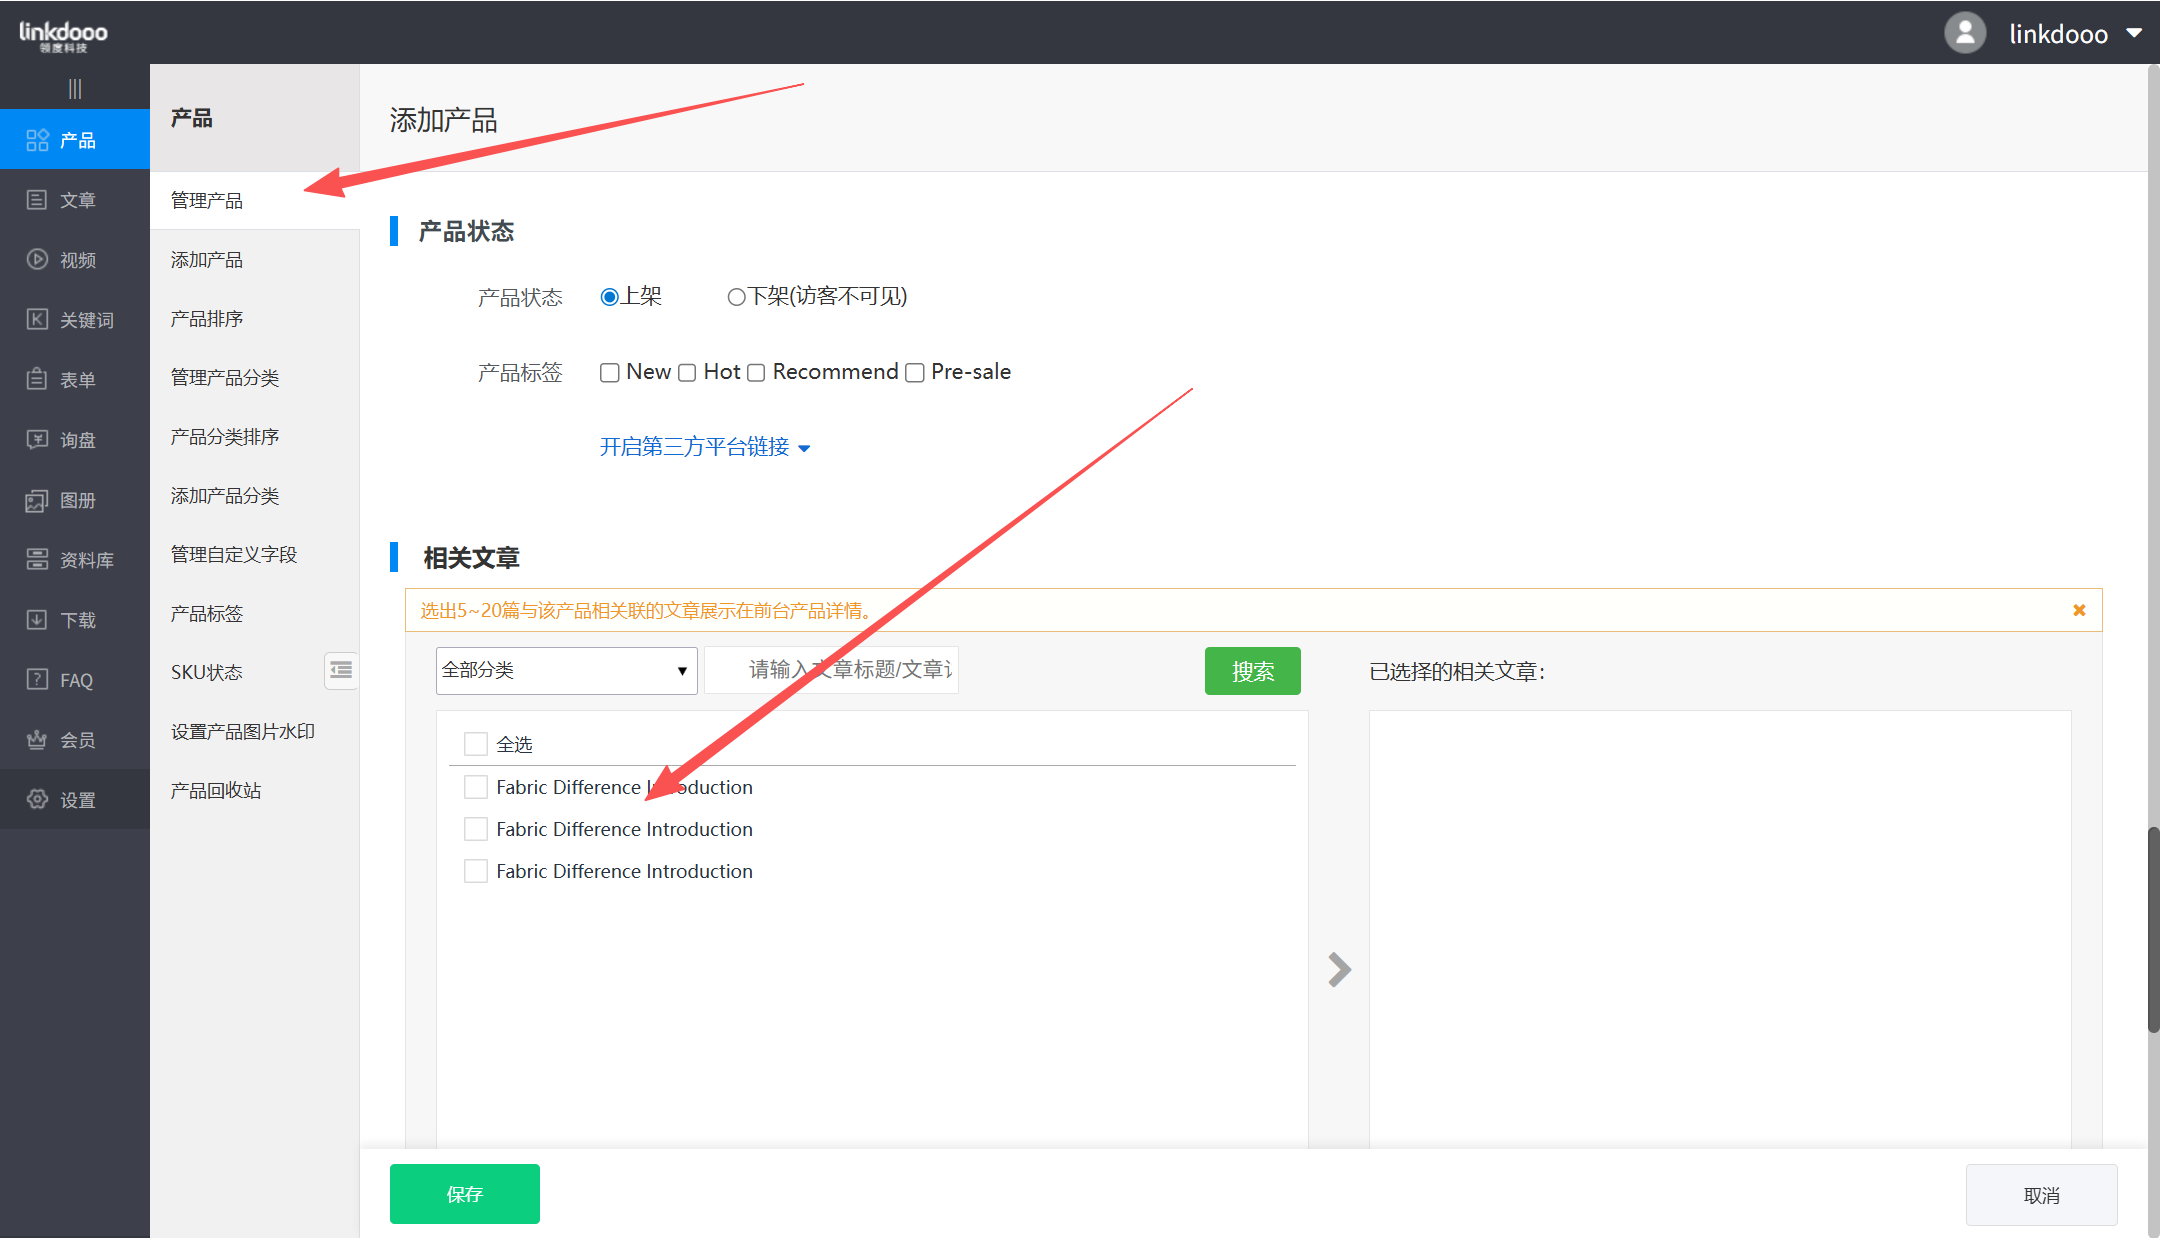Go to 管理产品 menu item
The height and width of the screenshot is (1238, 2160).
coord(207,201)
